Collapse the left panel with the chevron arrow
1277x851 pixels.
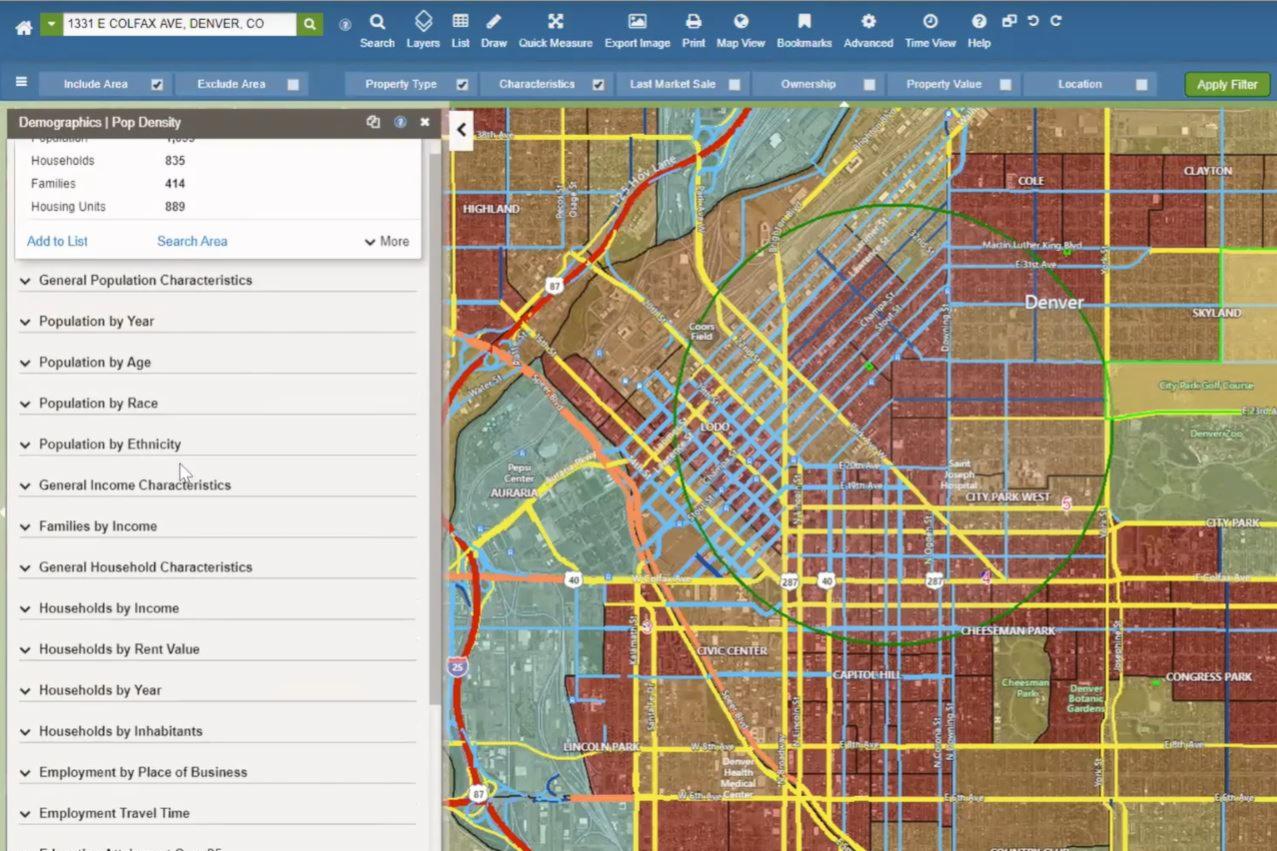460,130
